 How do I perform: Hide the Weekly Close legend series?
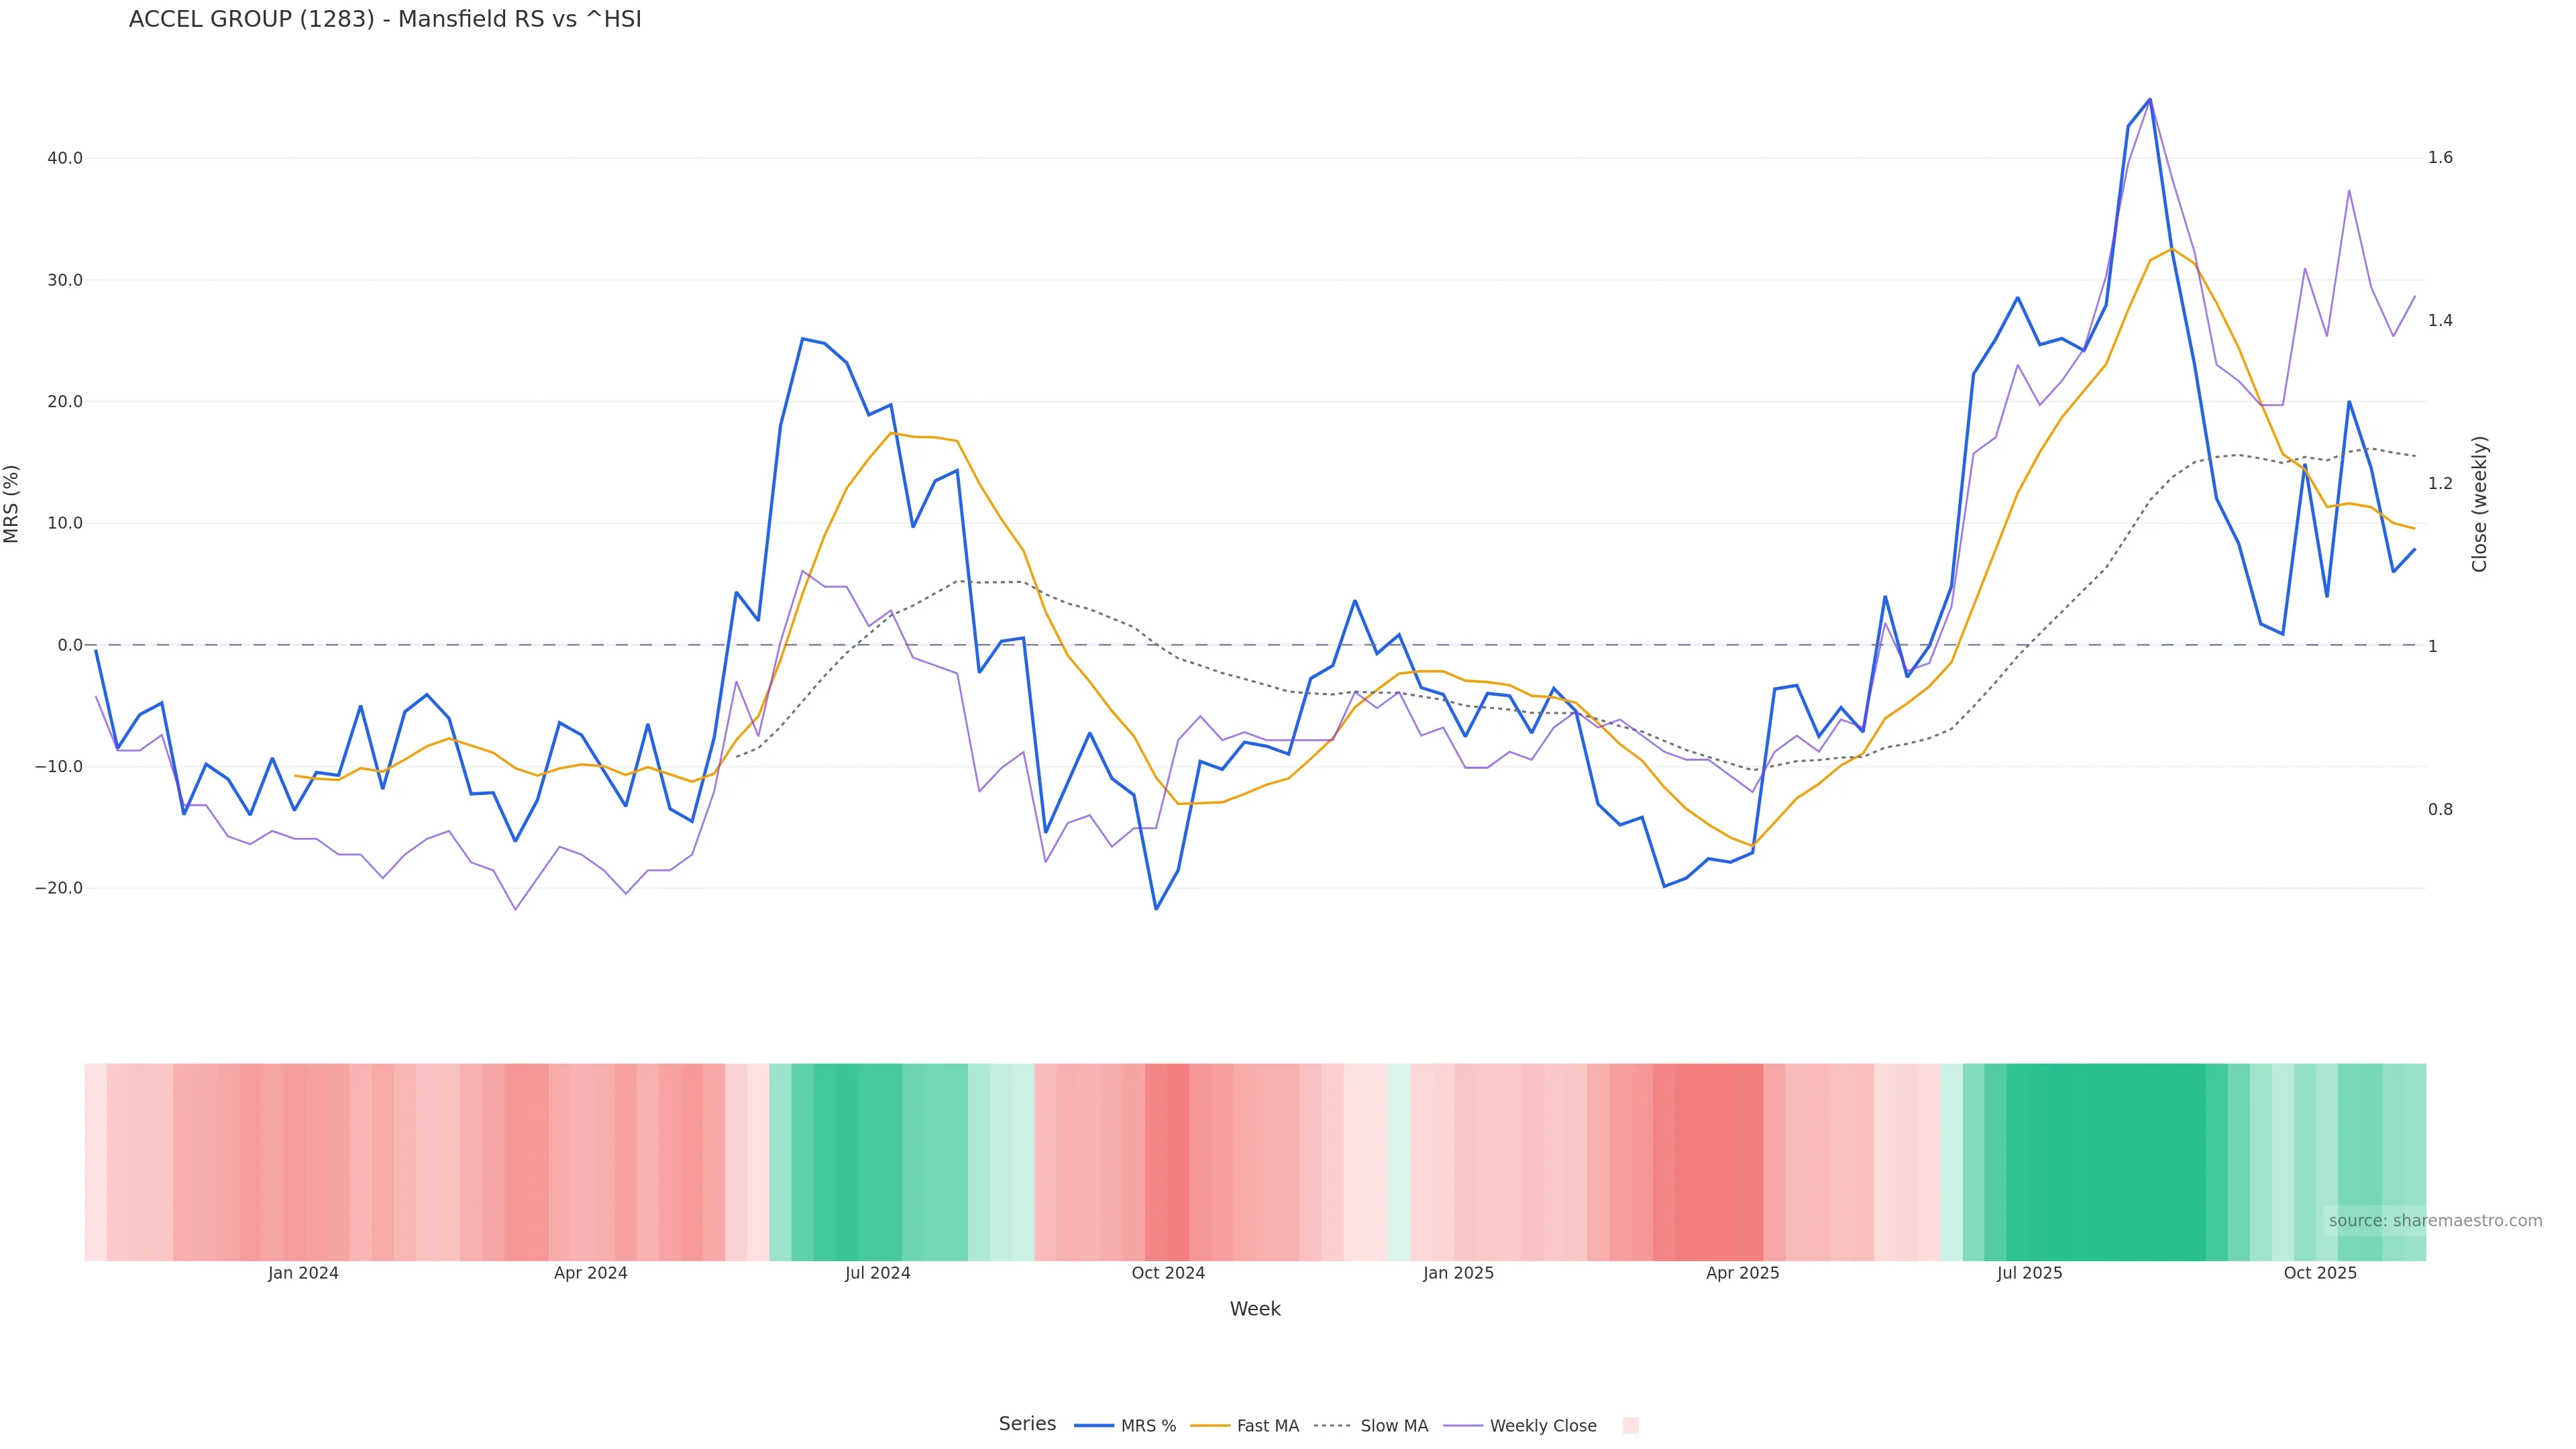click(x=1520, y=1426)
